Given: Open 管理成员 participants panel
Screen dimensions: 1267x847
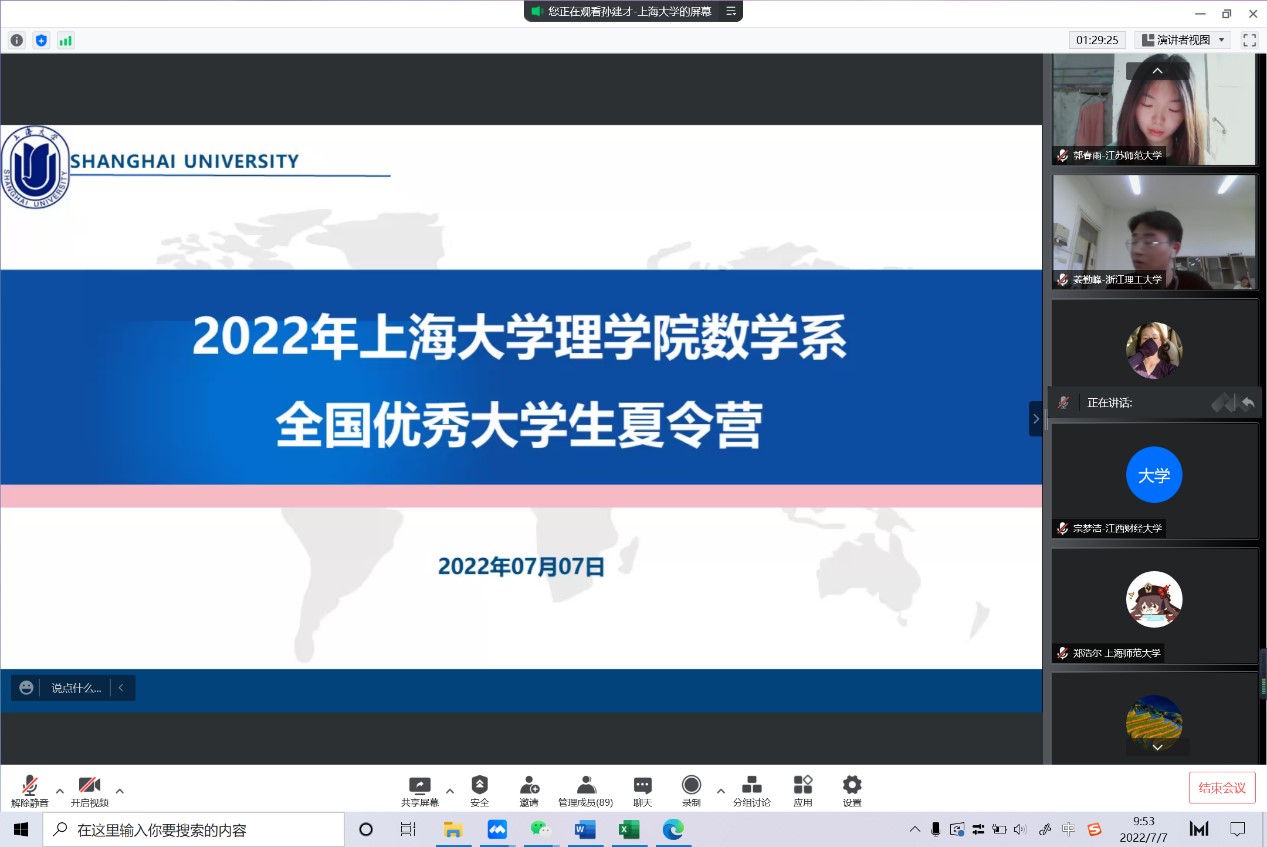Looking at the screenshot, I should coord(586,786).
